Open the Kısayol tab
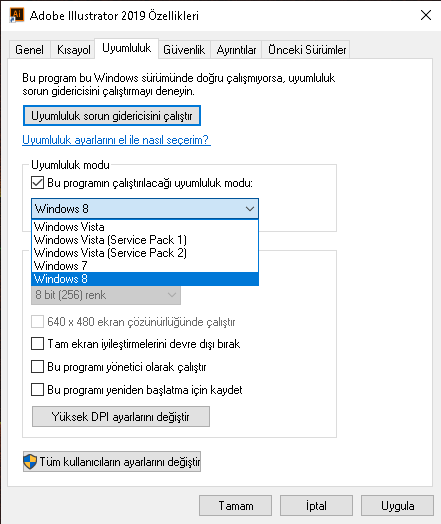 point(74,50)
